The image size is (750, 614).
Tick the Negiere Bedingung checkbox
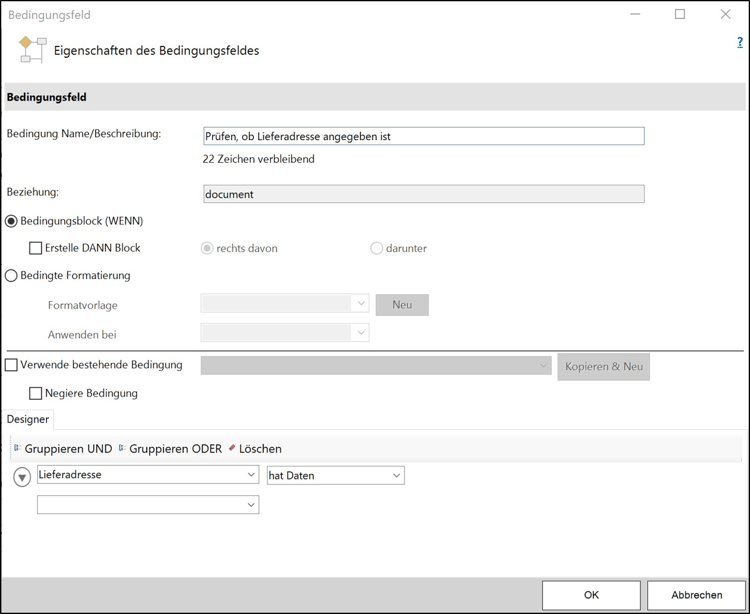(35, 394)
